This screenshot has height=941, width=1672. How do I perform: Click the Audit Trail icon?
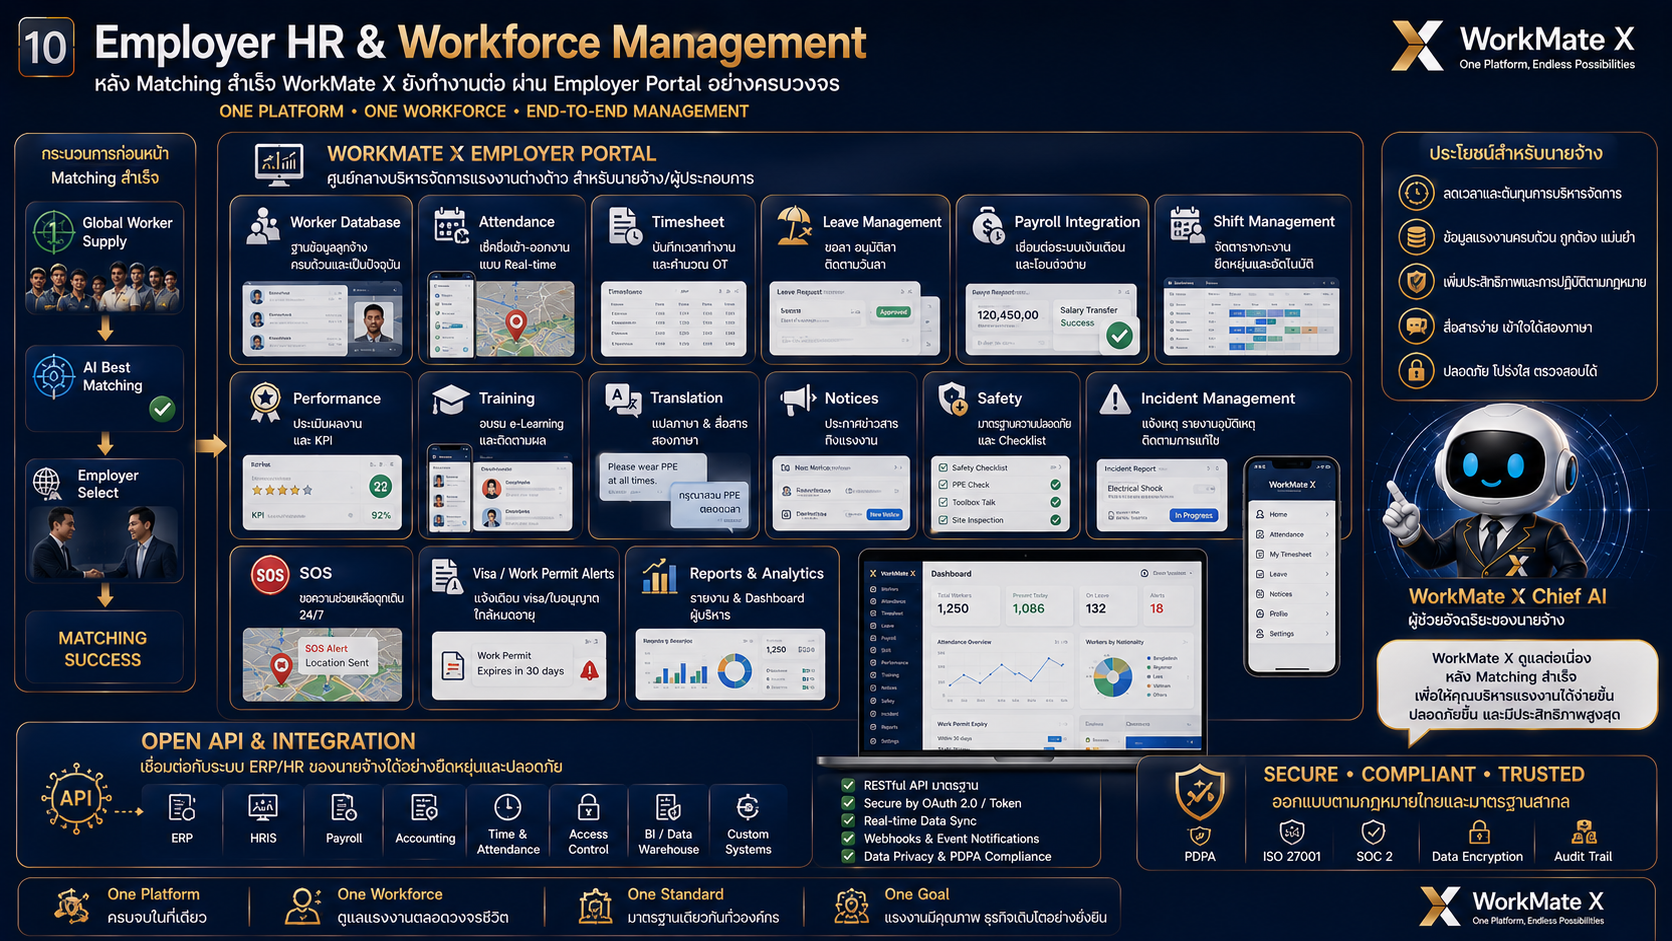(x=1584, y=832)
